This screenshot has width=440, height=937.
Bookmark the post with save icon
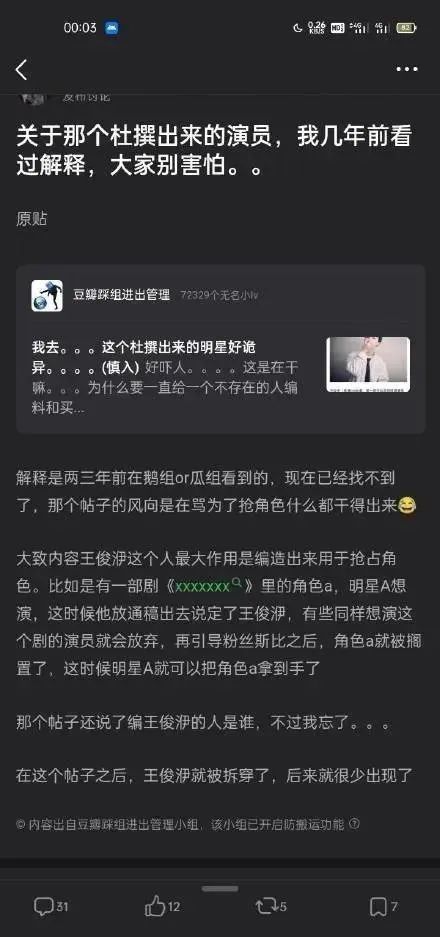[383, 907]
